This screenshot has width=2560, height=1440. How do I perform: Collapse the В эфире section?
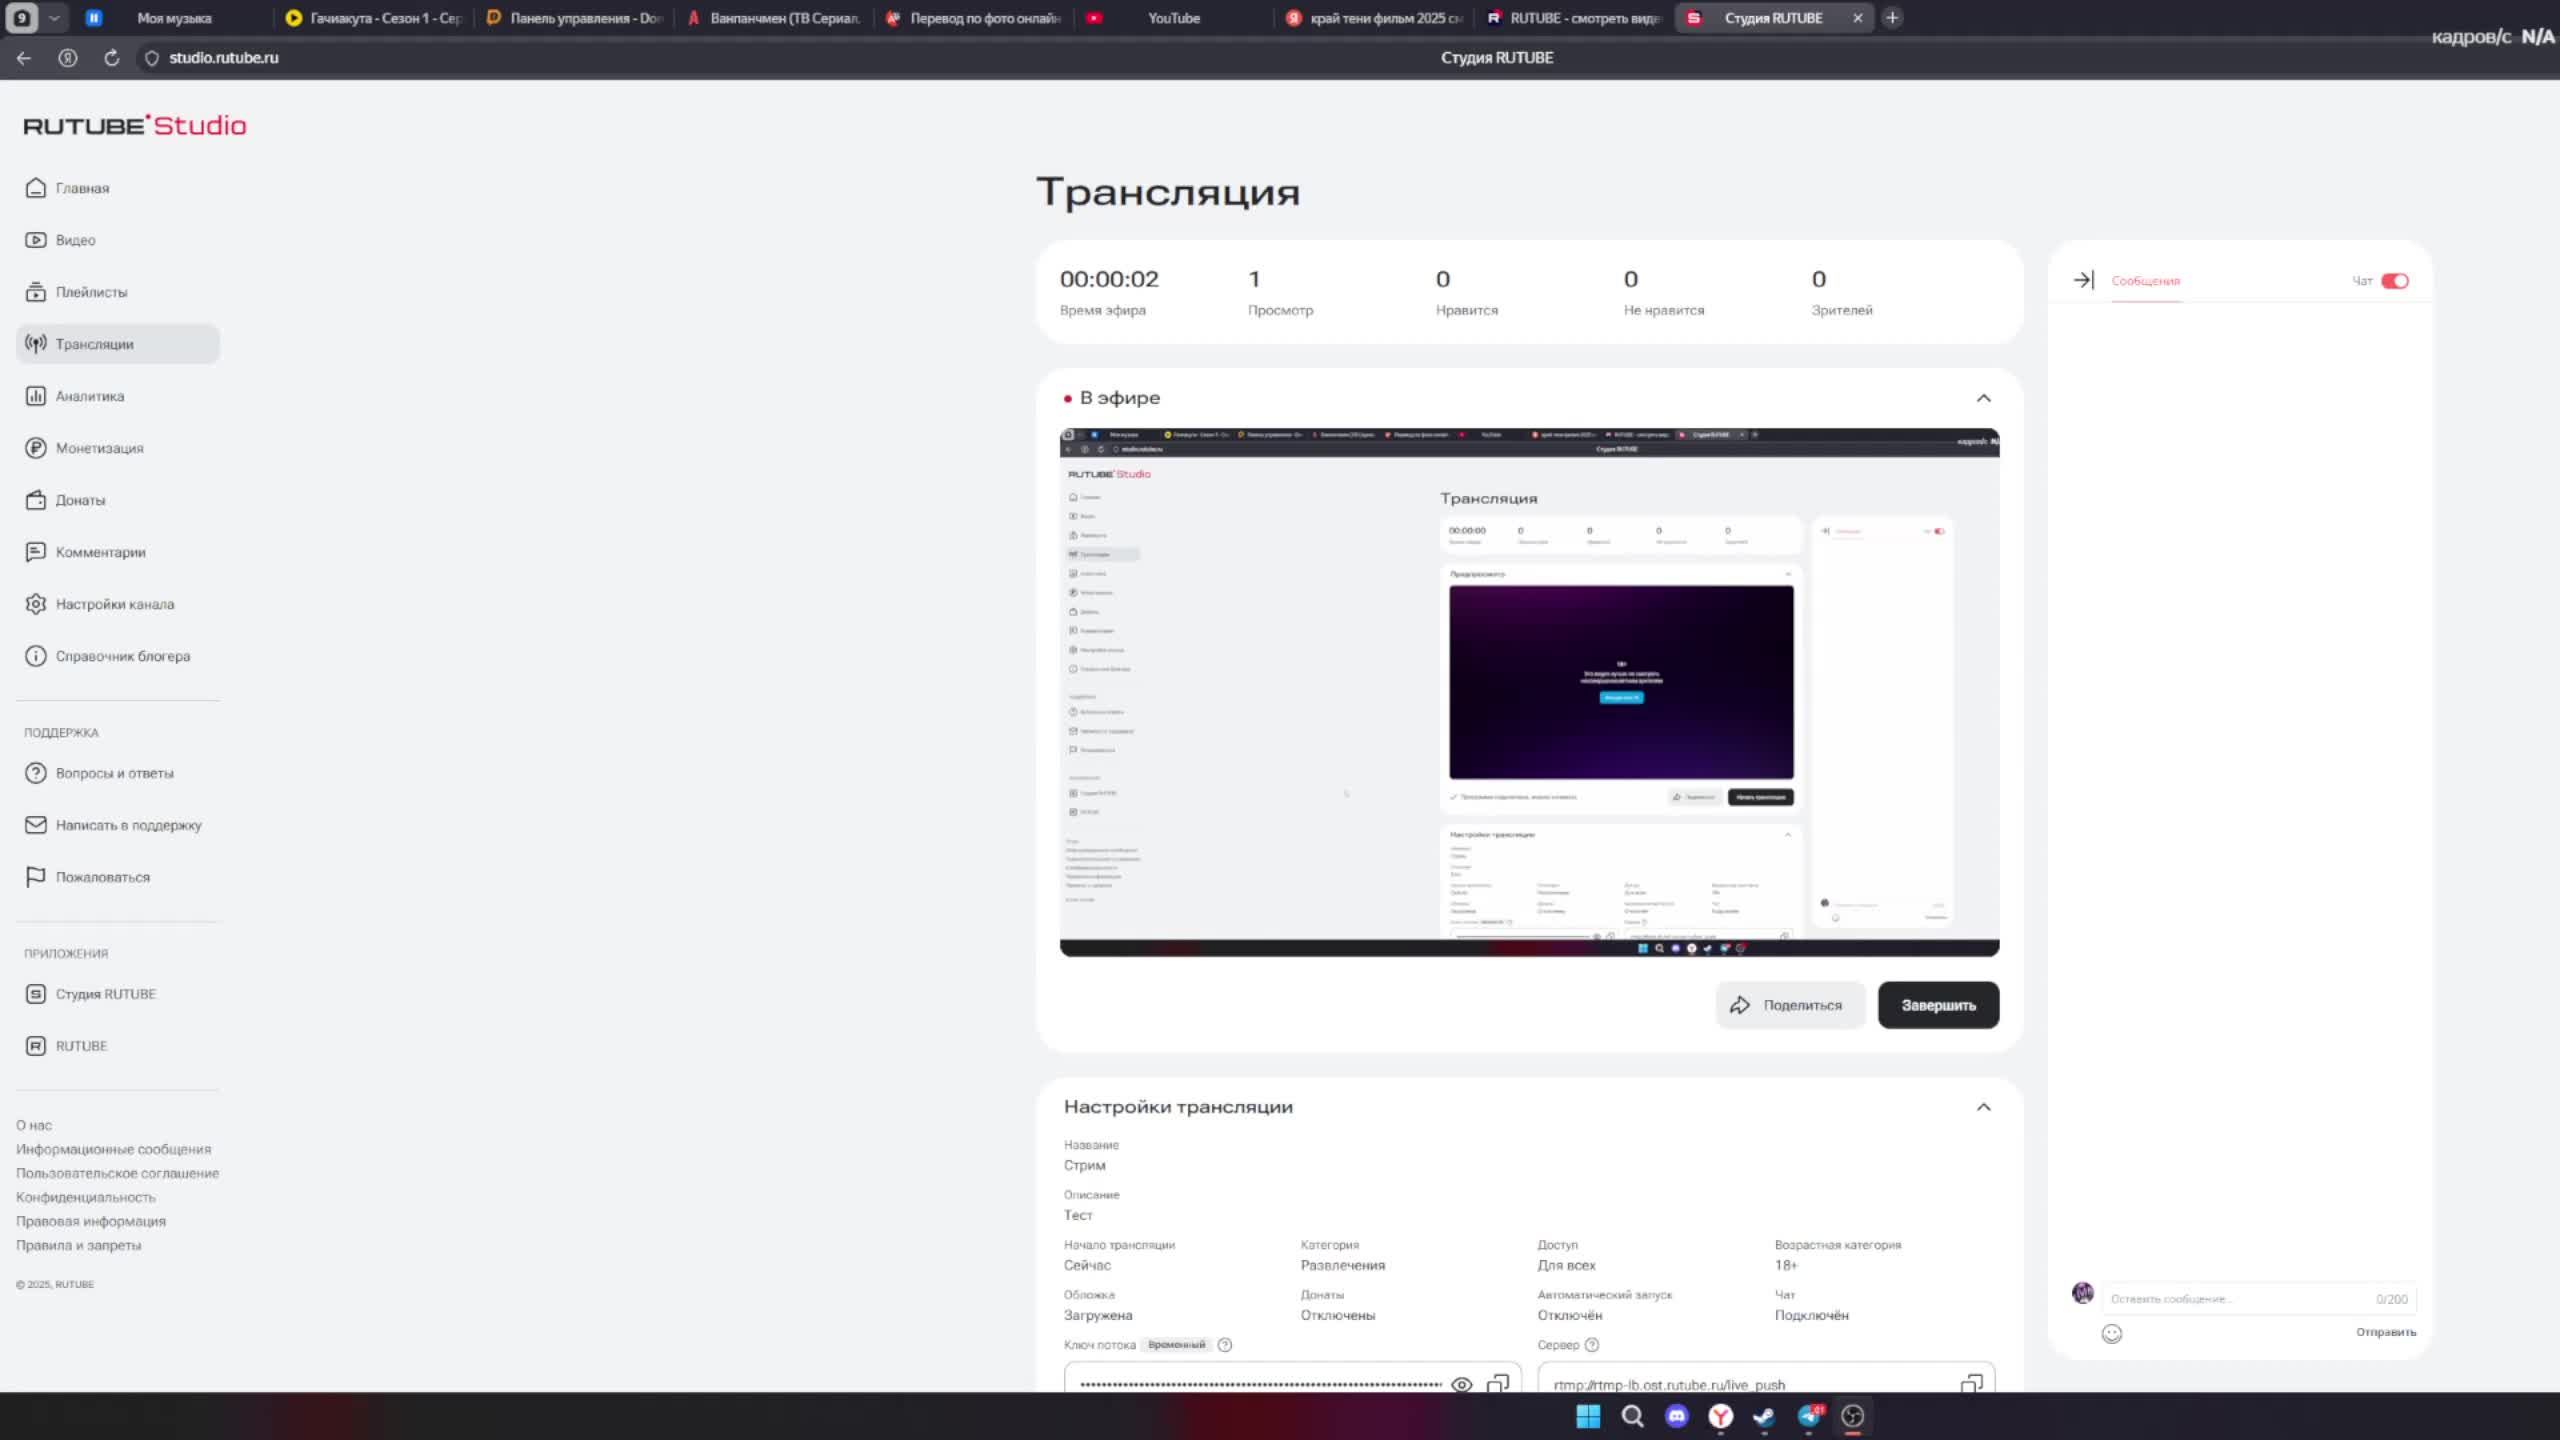[x=1983, y=398]
